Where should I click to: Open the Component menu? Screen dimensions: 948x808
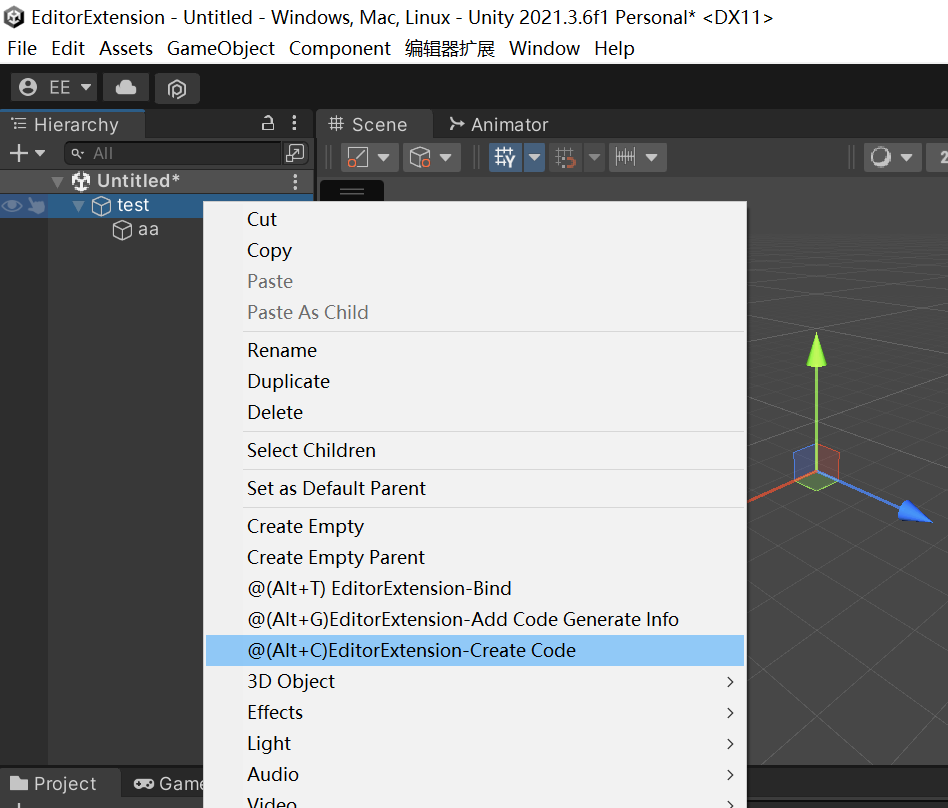[x=340, y=48]
